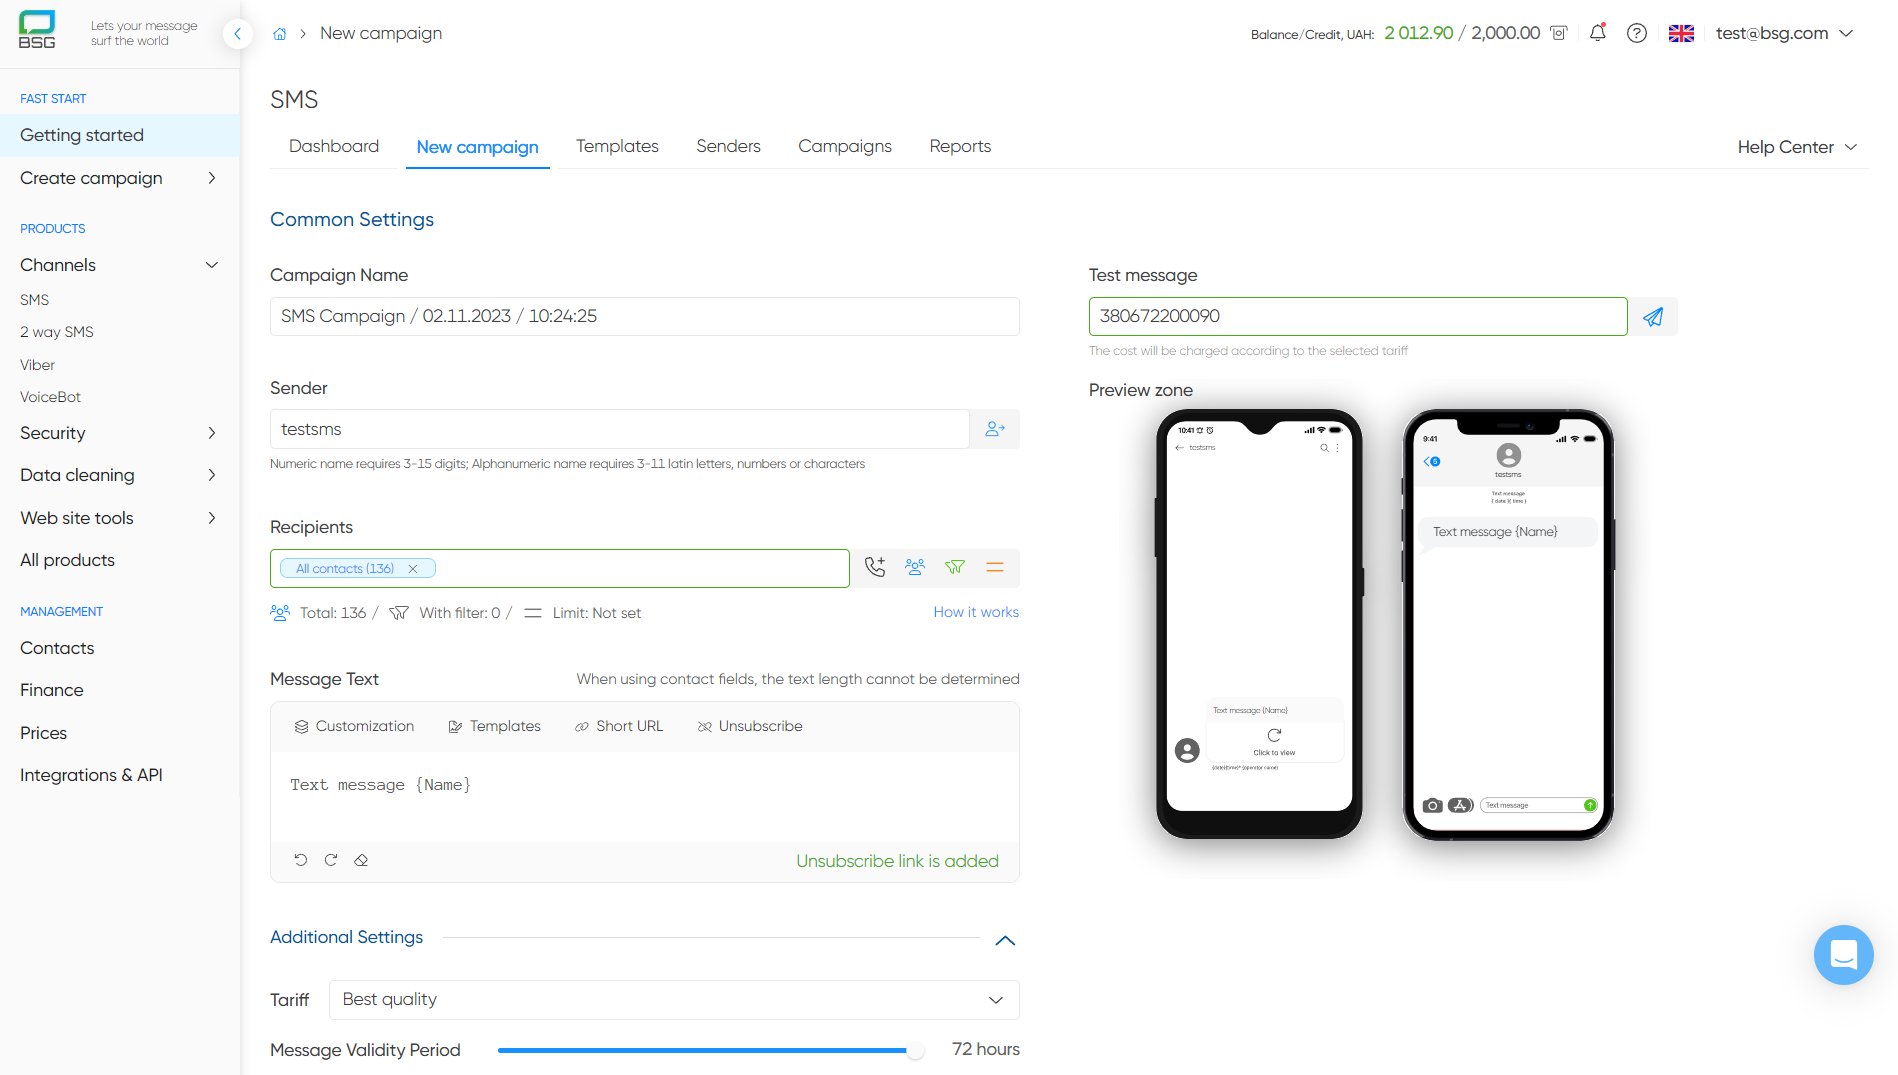Clear message text with the eraser icon
Viewport: 1898px width, 1075px height.
click(361, 860)
